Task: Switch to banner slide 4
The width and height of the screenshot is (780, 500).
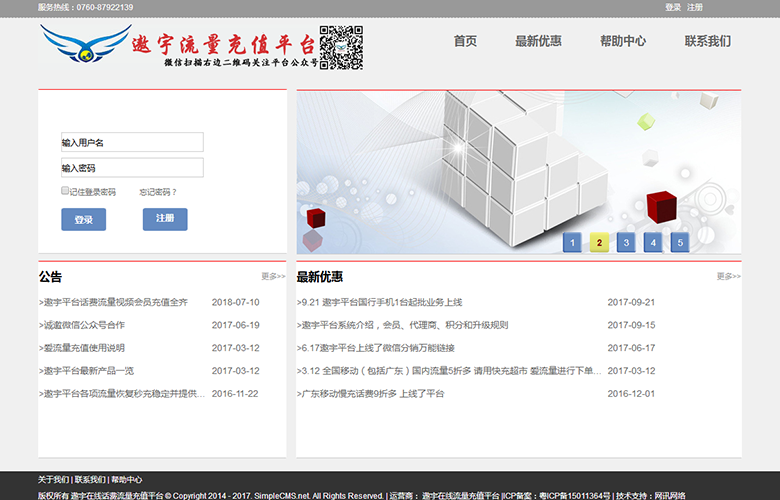Action: [x=653, y=242]
